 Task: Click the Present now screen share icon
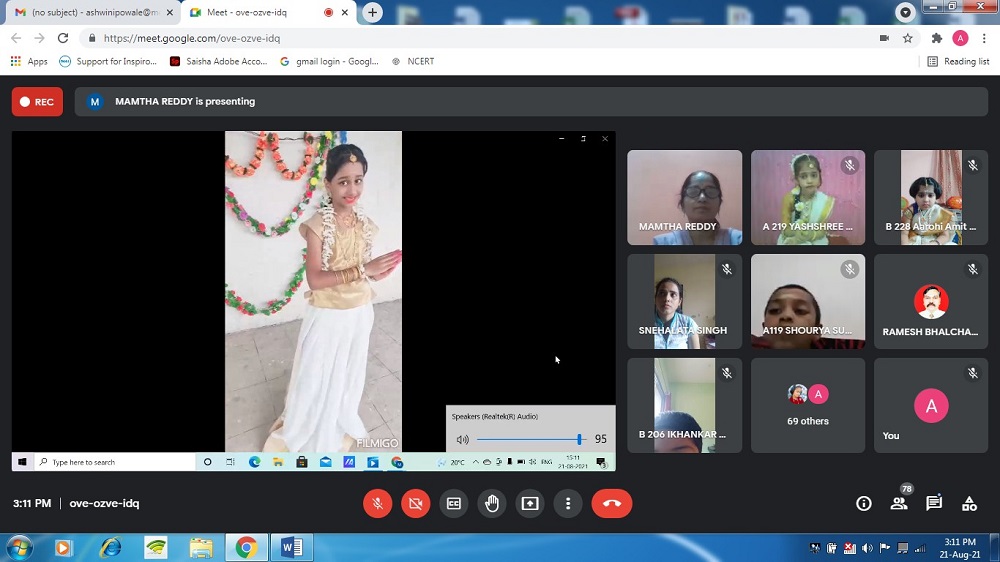coord(530,504)
